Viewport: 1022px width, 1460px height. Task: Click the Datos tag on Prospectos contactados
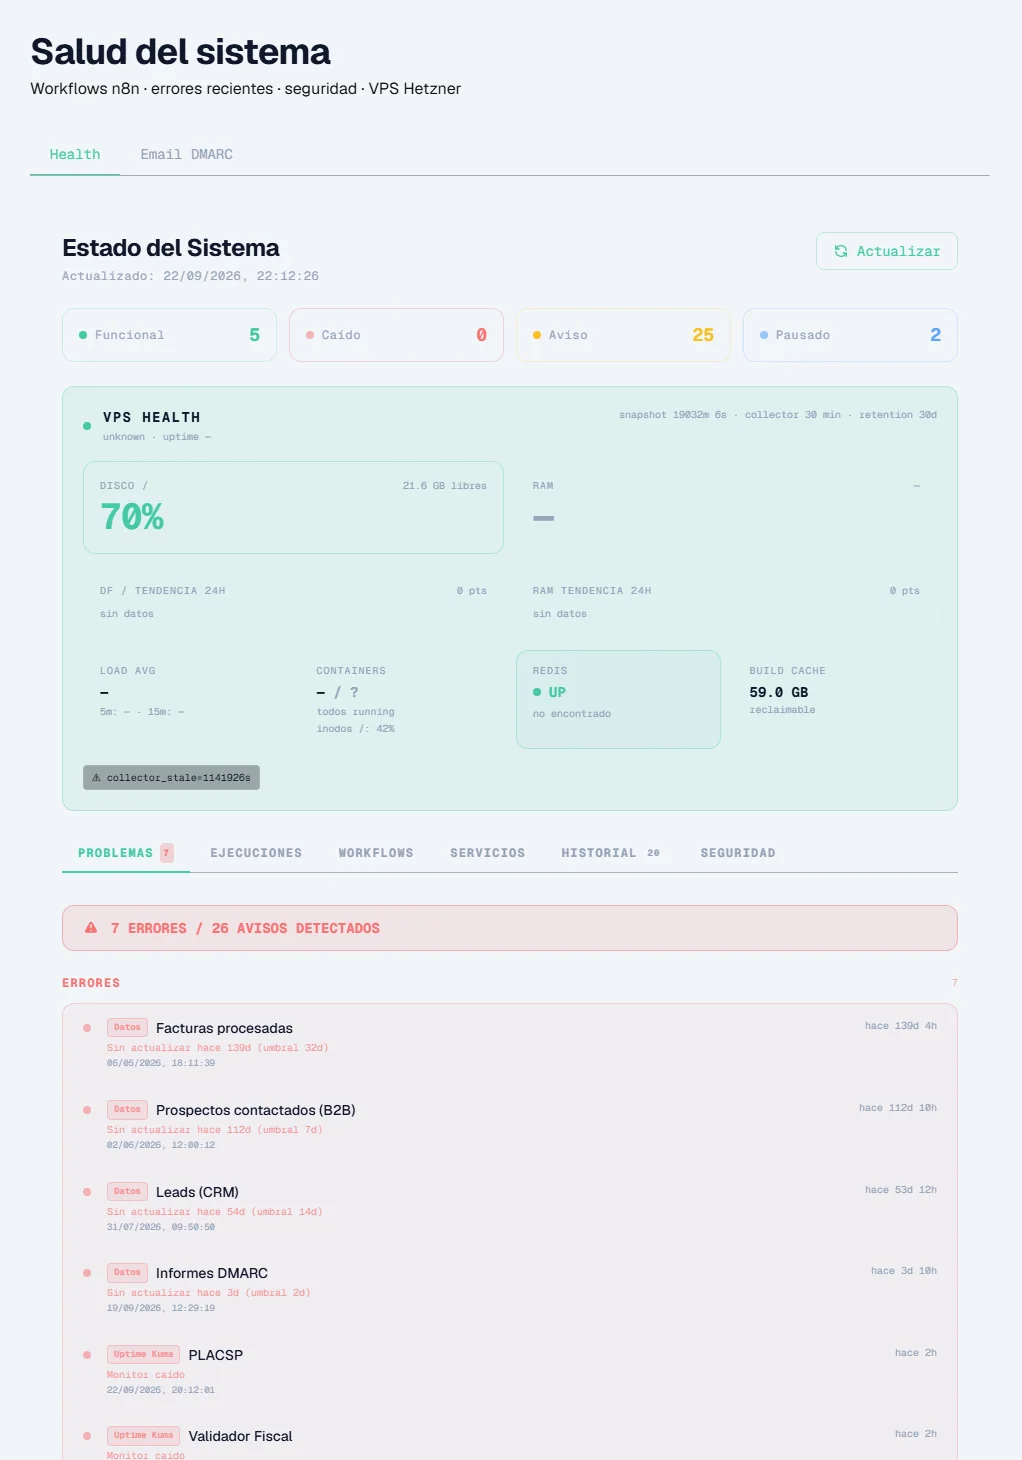pyautogui.click(x=127, y=1110)
